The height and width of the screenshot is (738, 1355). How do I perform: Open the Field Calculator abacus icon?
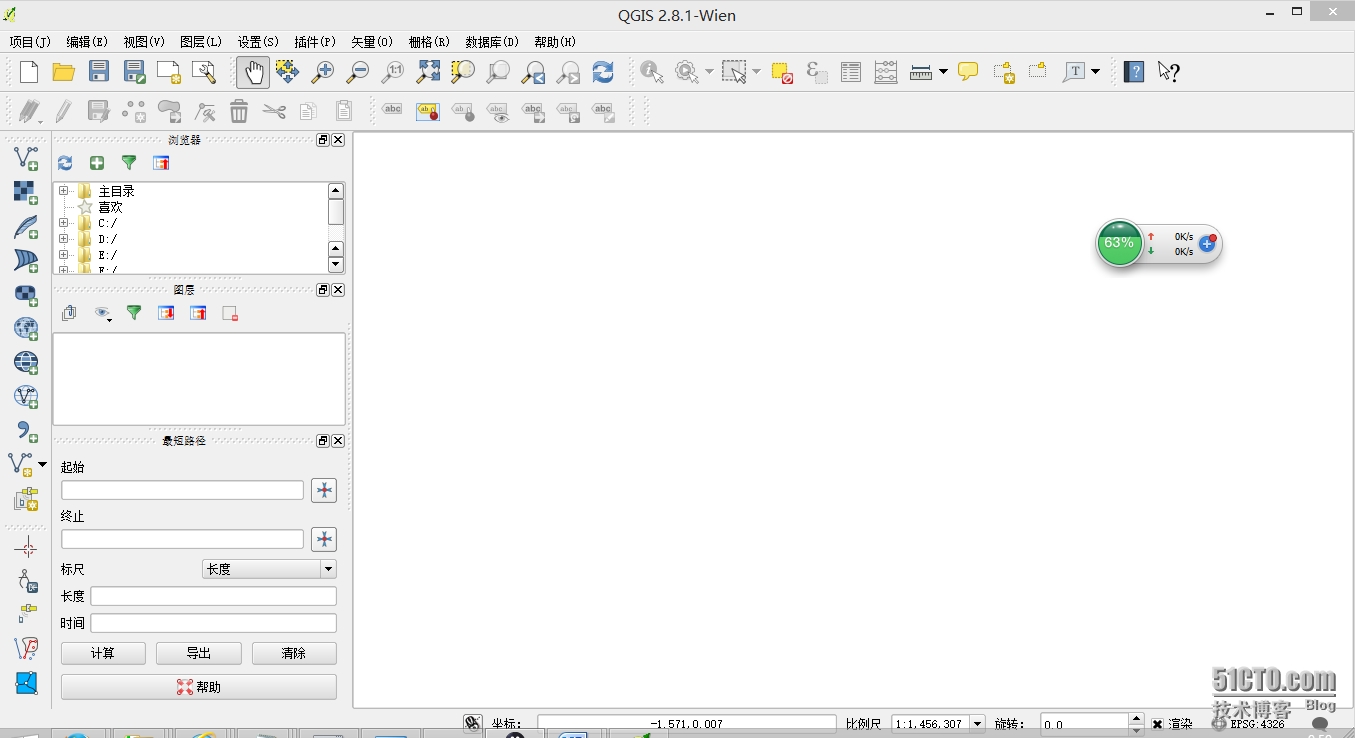[886, 72]
